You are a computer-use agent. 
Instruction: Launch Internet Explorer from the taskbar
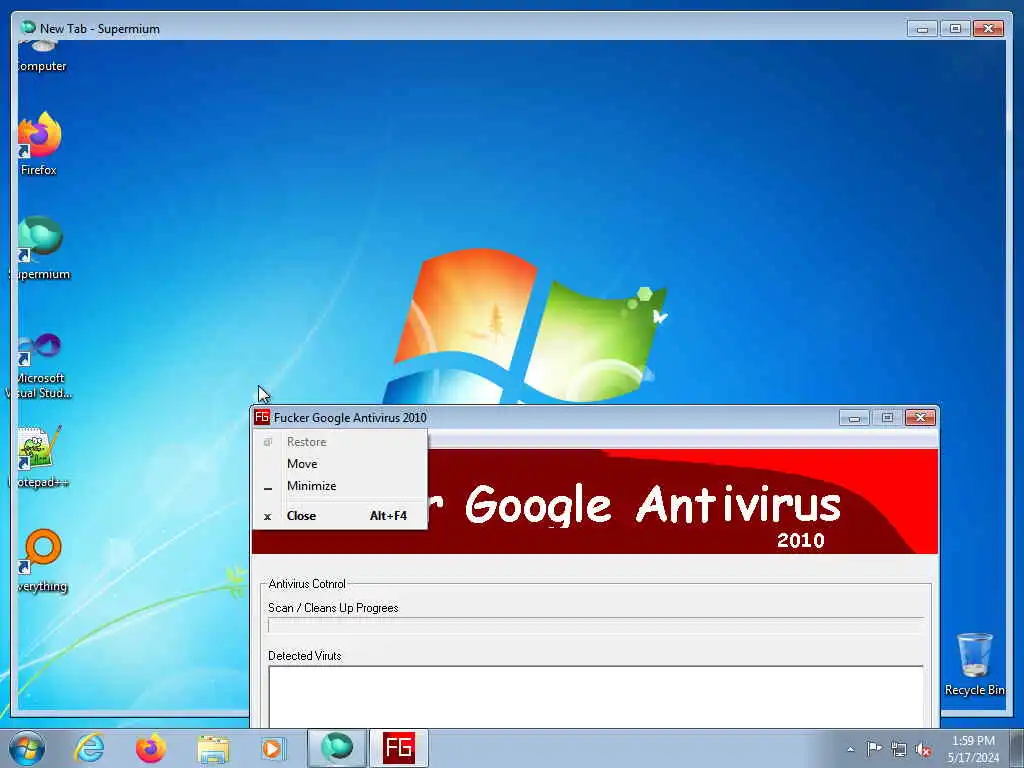[x=89, y=748]
